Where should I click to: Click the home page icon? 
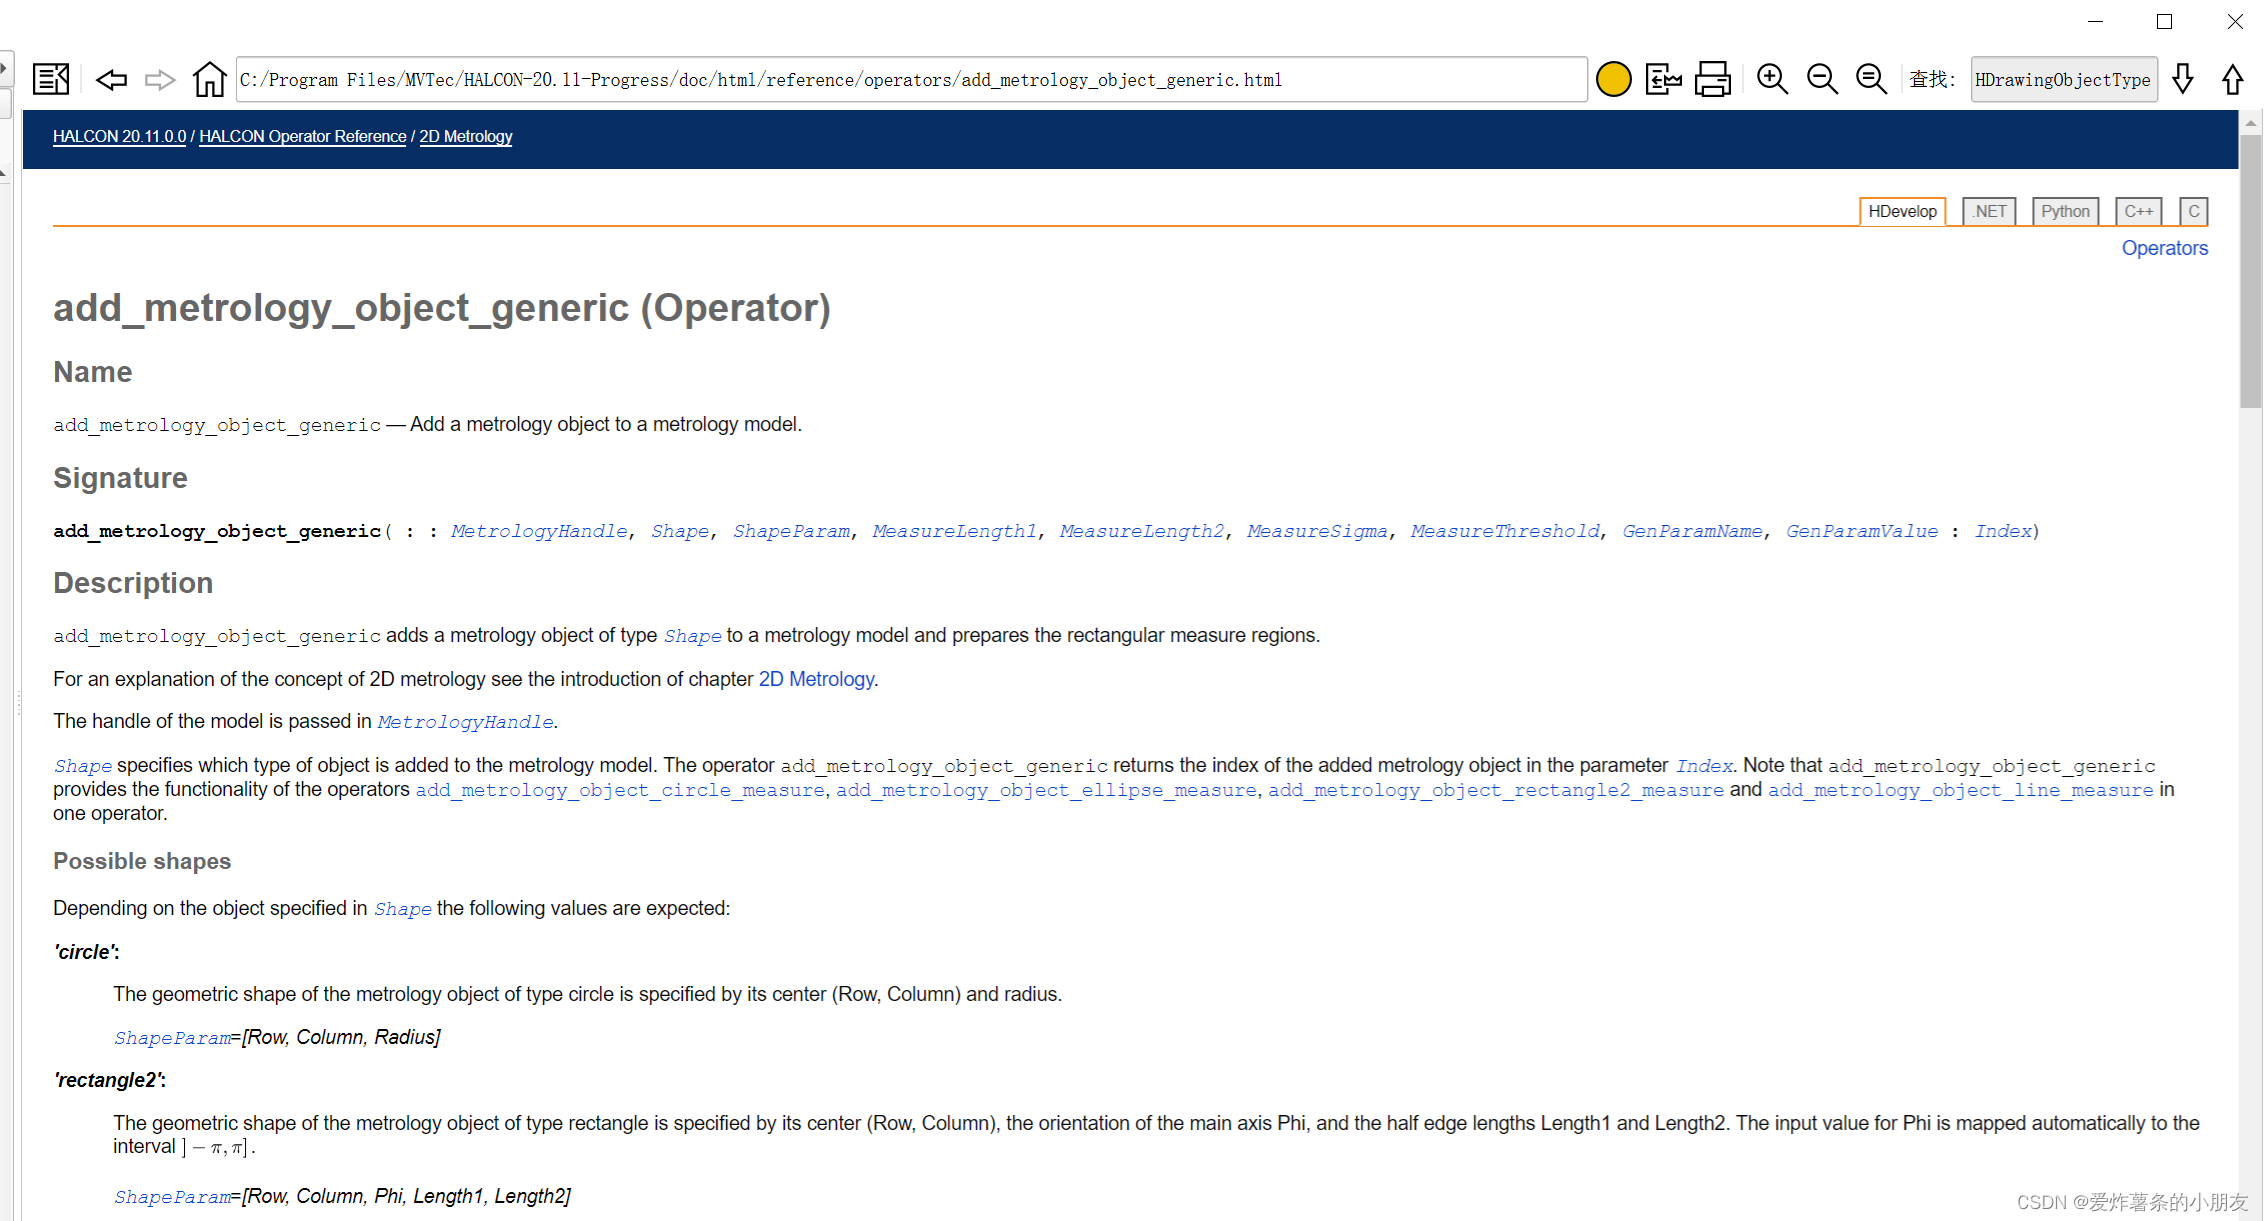[x=209, y=79]
